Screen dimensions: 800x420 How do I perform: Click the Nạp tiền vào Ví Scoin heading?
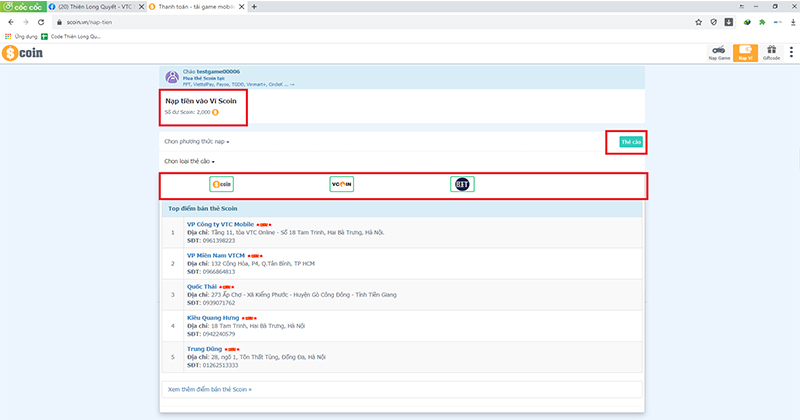click(x=201, y=101)
